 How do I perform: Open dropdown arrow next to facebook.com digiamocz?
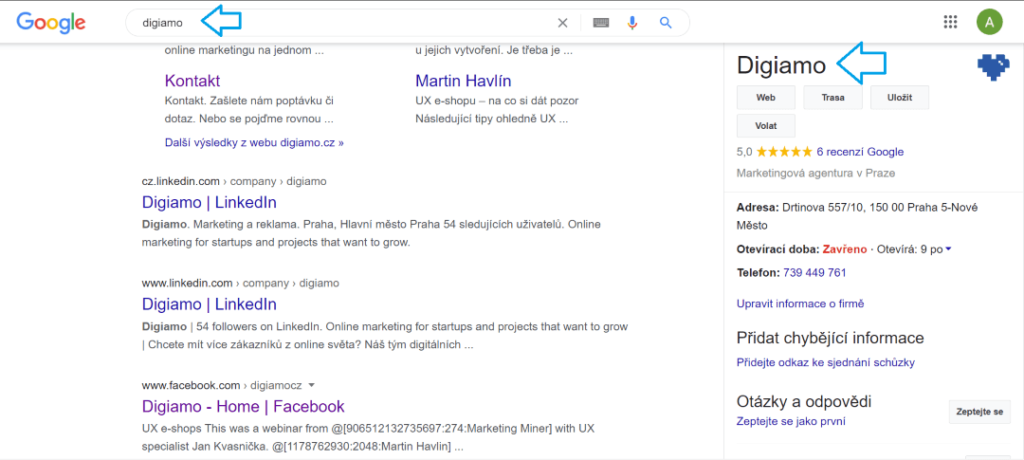click(311, 385)
